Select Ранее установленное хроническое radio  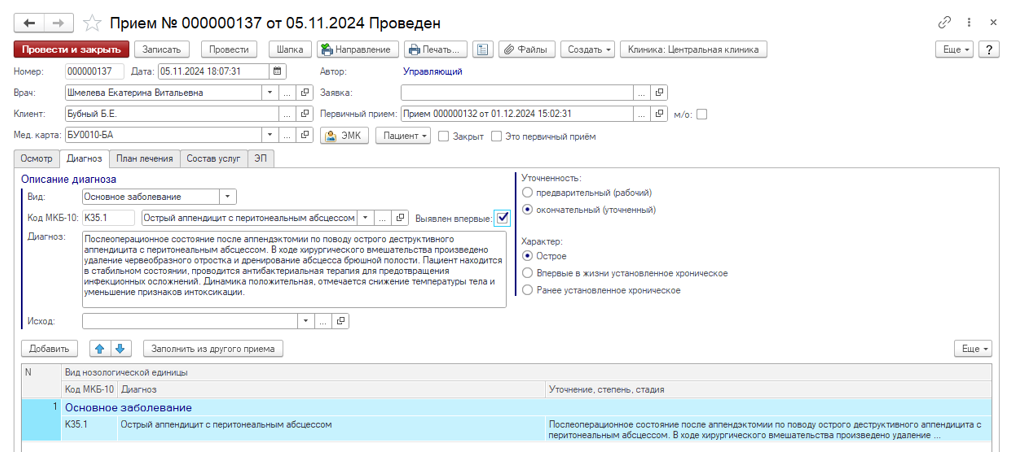click(x=527, y=290)
